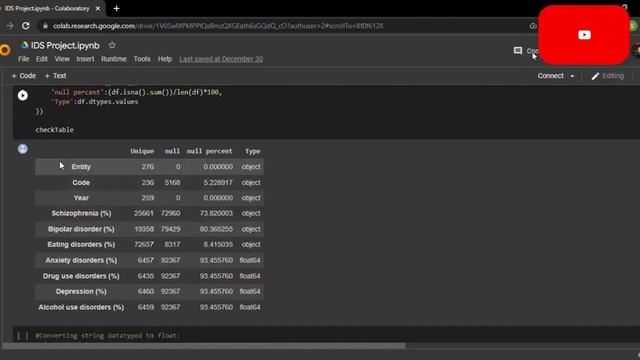The image size is (640, 360).
Task: Click the 276 unique value for Entity
Action: click(x=148, y=167)
